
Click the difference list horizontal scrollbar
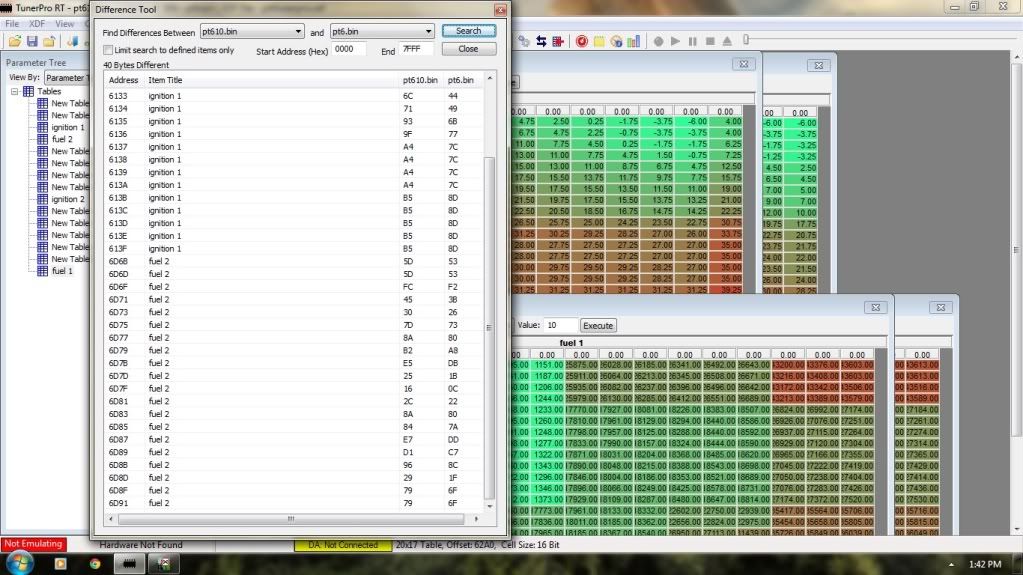click(291, 519)
